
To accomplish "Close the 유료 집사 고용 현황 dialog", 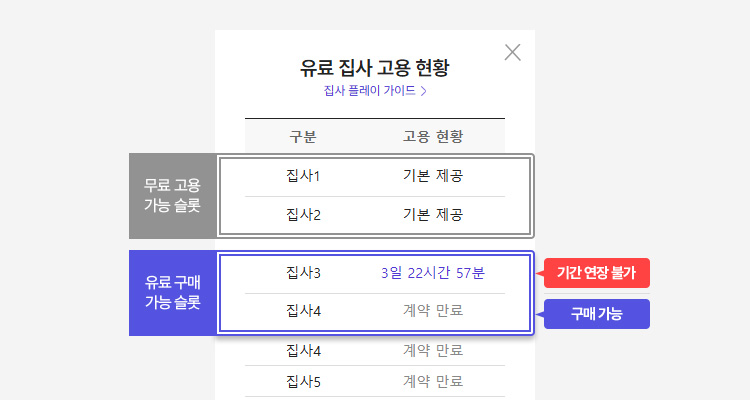I will coord(512,52).
